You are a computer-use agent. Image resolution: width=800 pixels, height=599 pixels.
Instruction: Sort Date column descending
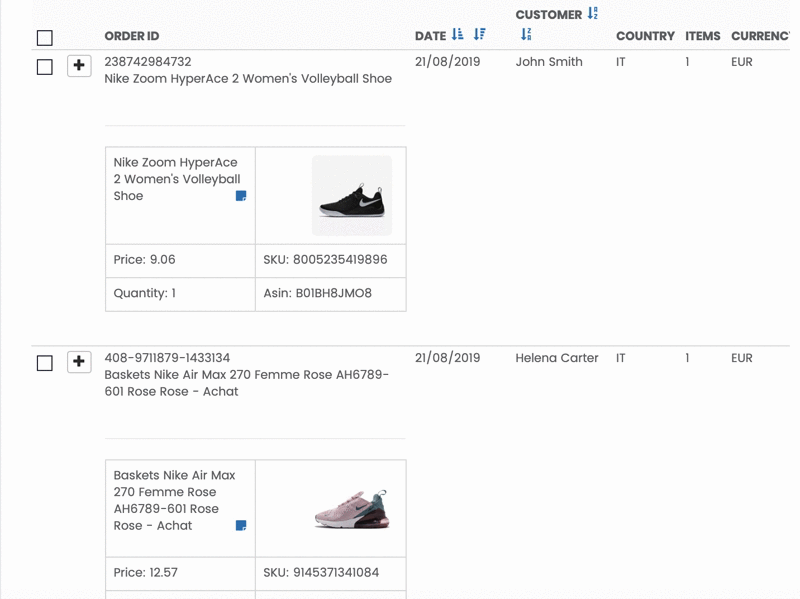coord(480,34)
